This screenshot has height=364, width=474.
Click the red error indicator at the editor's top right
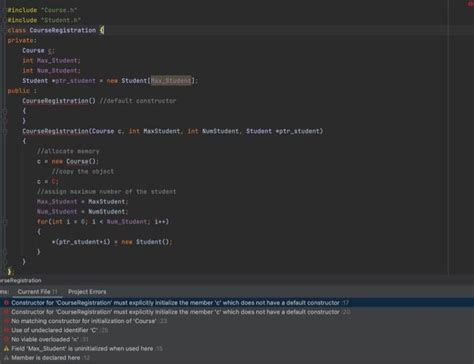coord(470,4)
